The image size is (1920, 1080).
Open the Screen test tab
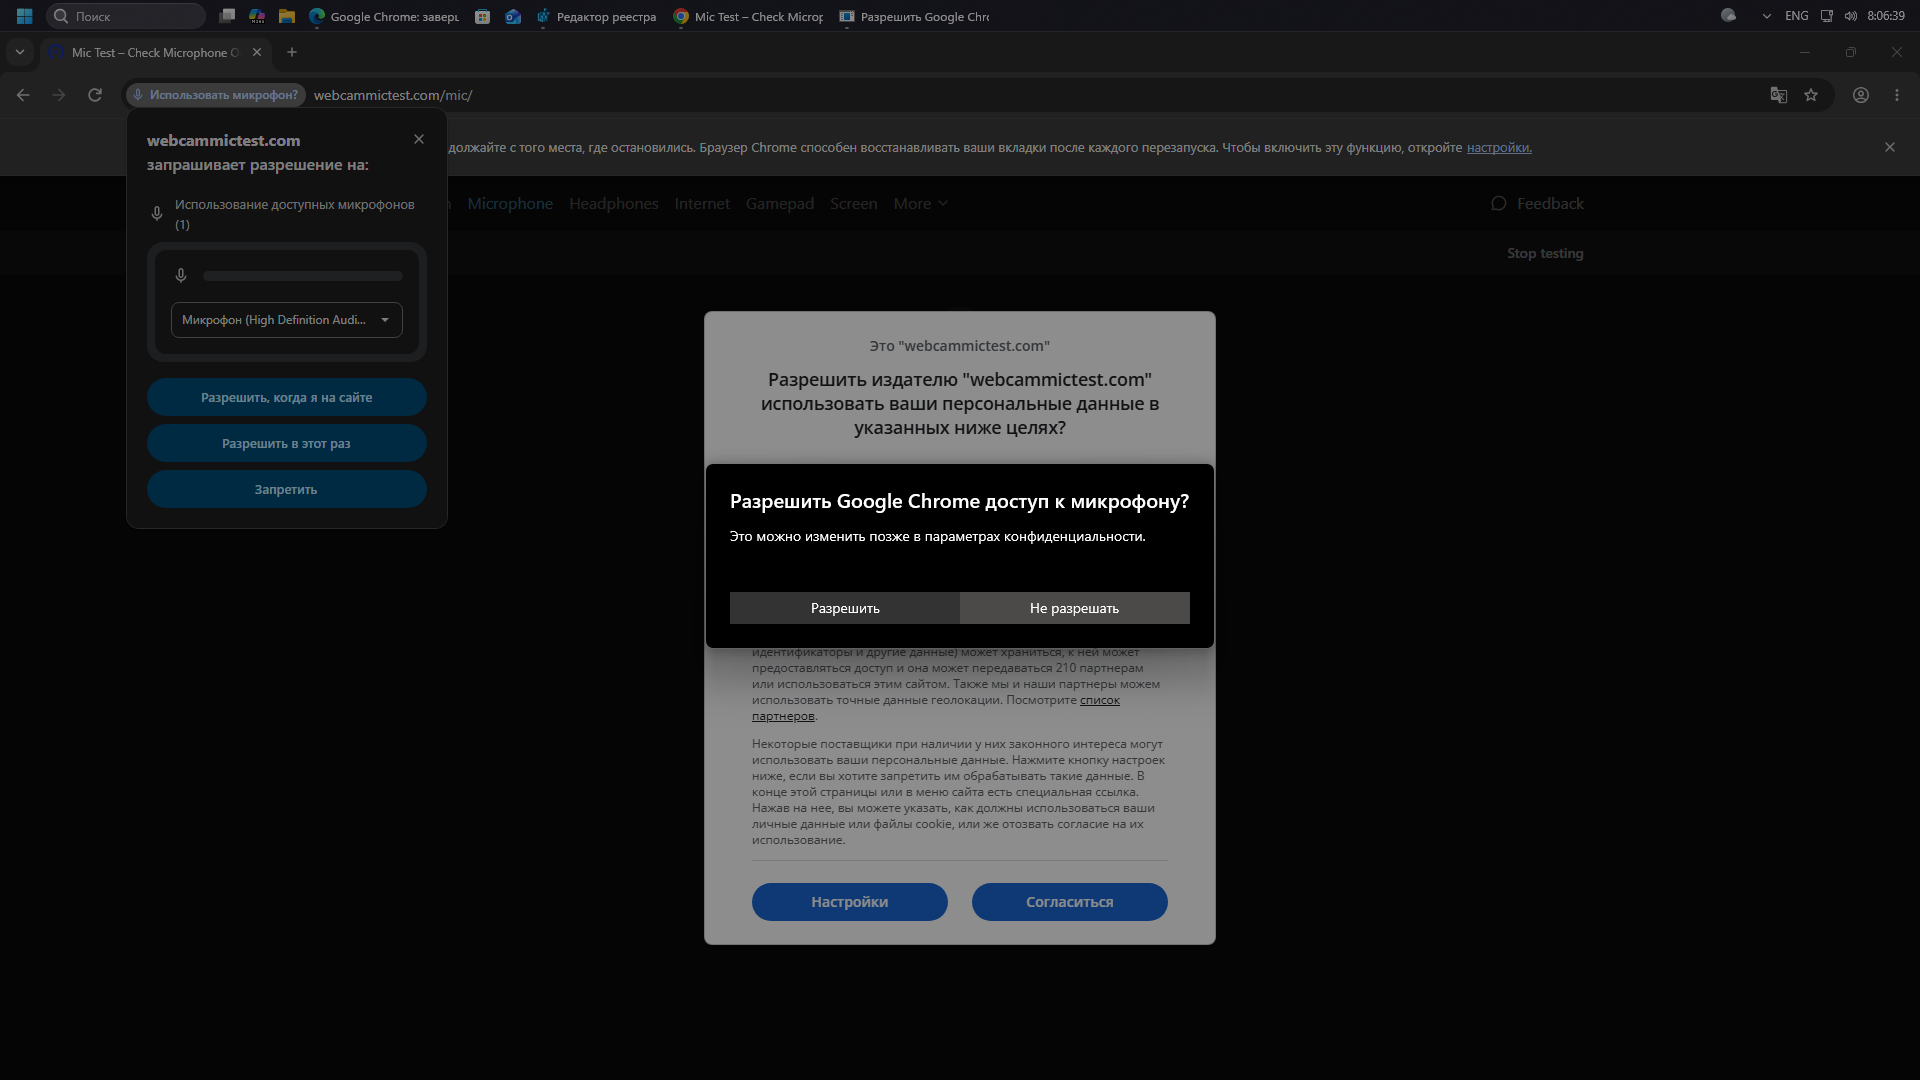click(853, 203)
